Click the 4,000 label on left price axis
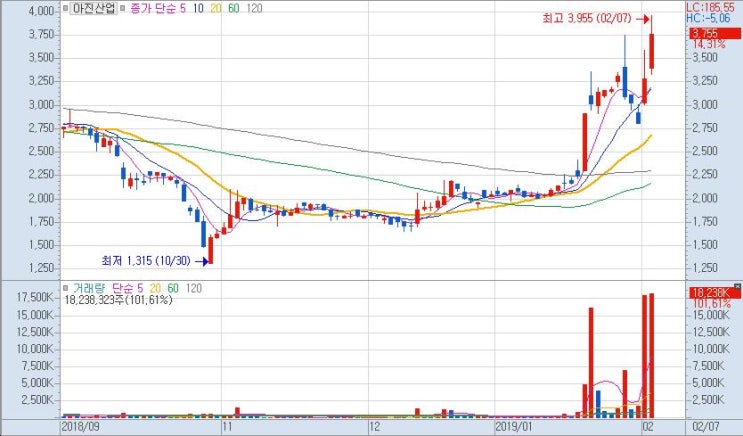The image size is (743, 436). pos(41,10)
